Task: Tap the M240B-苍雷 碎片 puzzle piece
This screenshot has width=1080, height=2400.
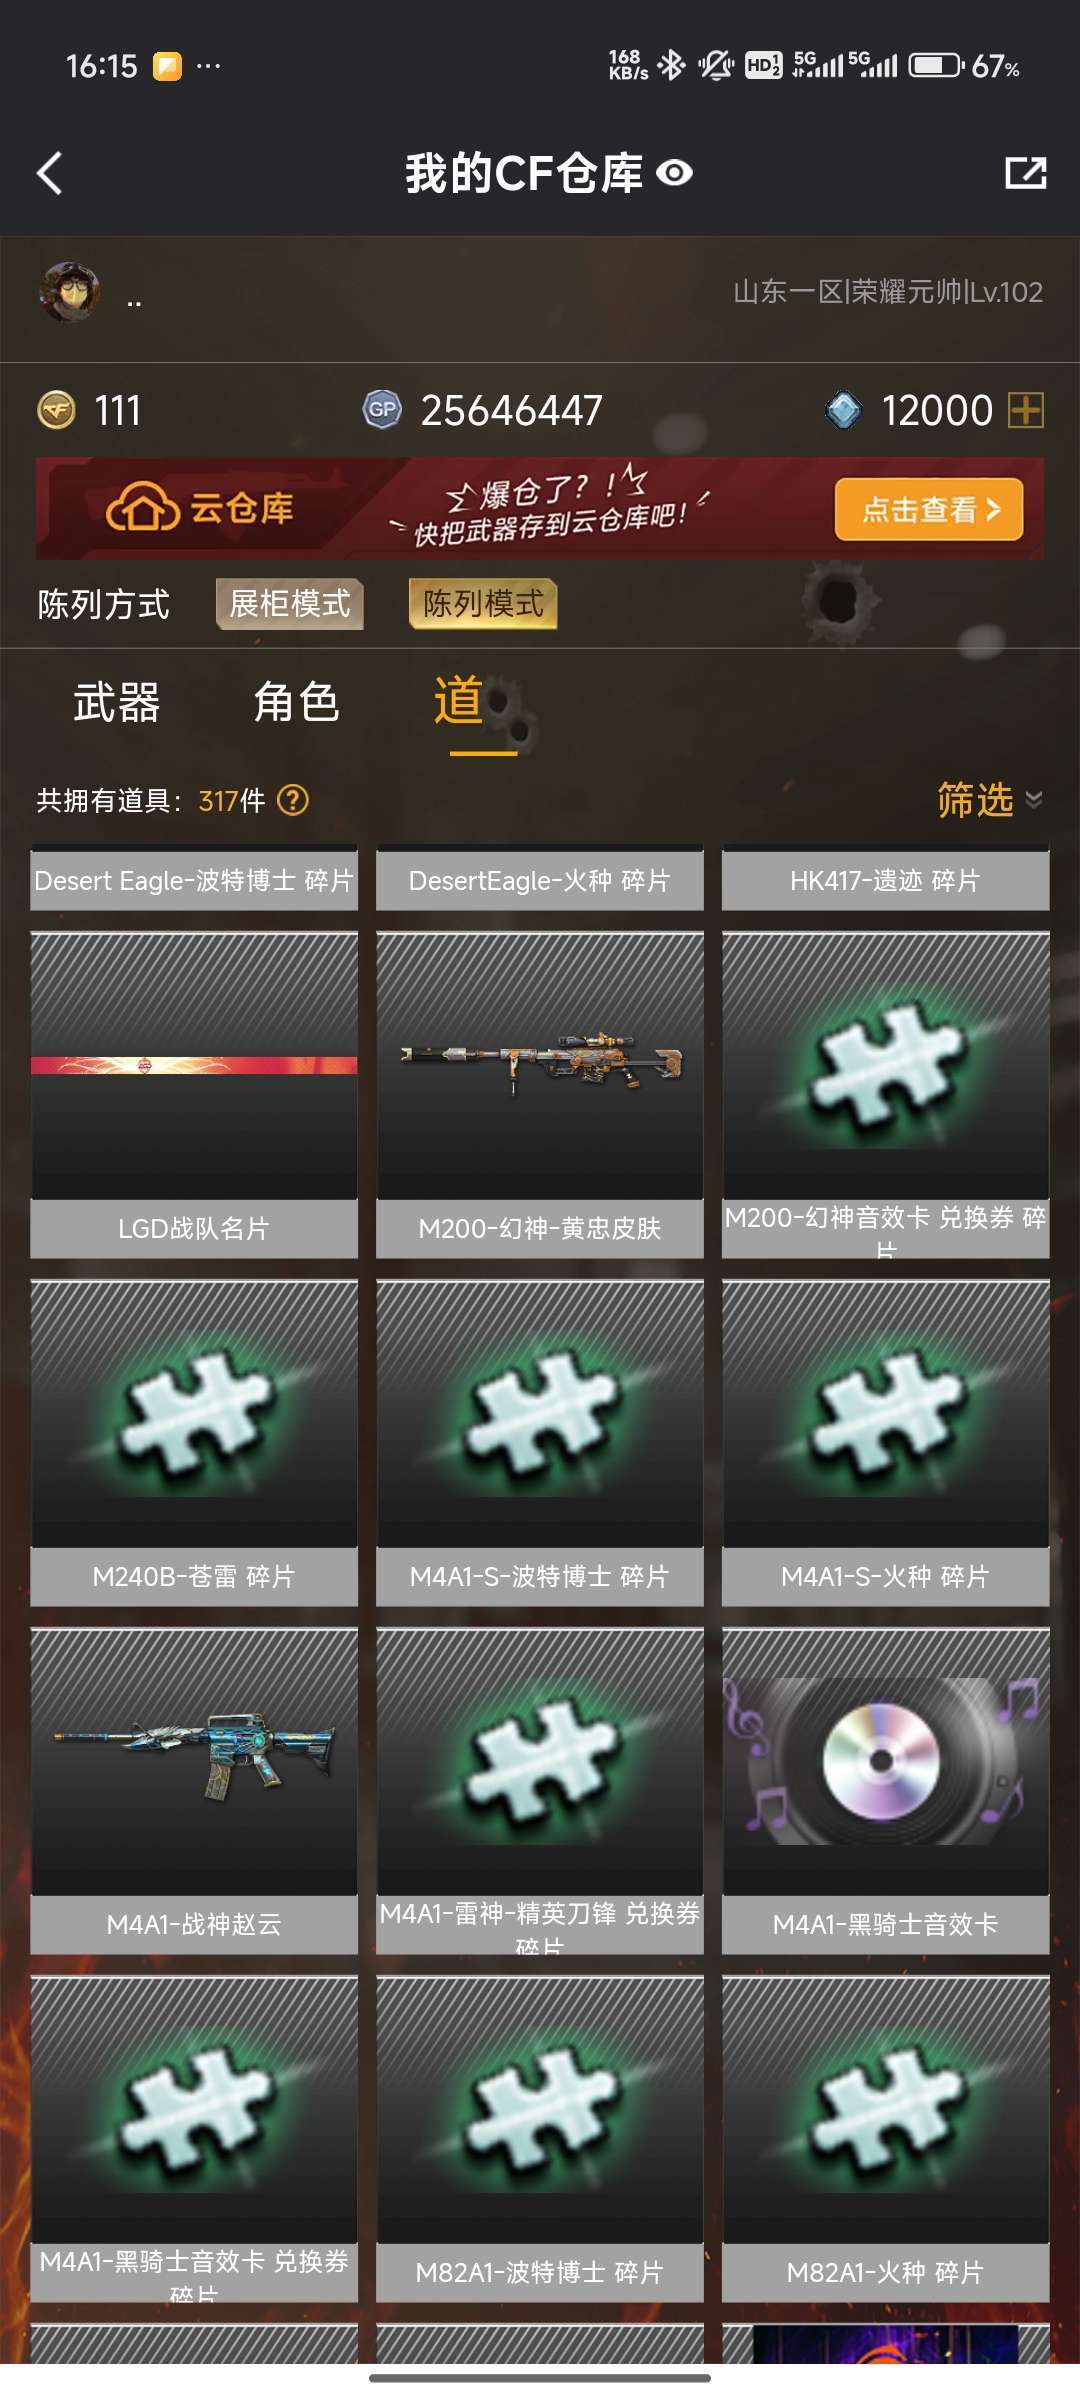Action: 194,1413
